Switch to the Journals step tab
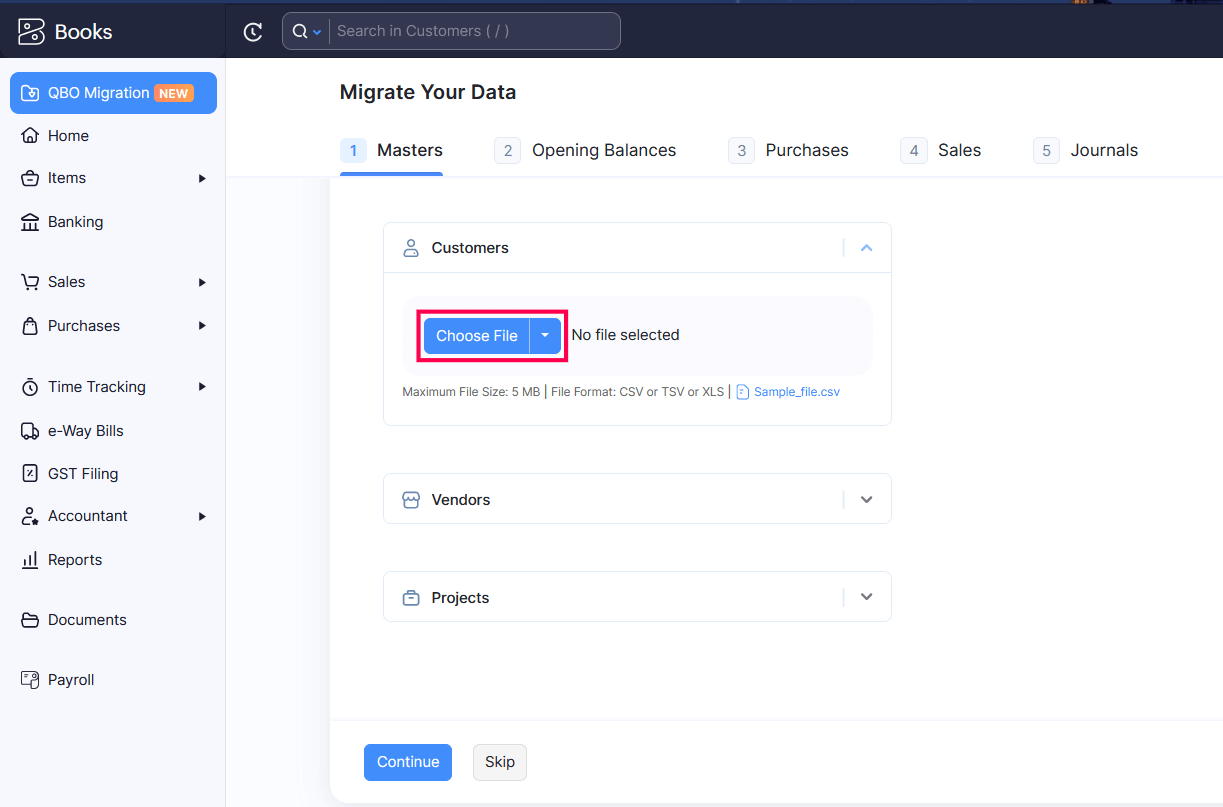Viewport: 1223px width, 807px height. click(1085, 151)
